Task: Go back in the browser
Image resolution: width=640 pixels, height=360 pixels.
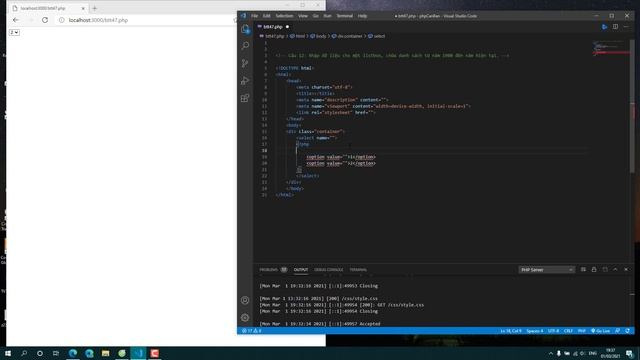Action: [16, 20]
